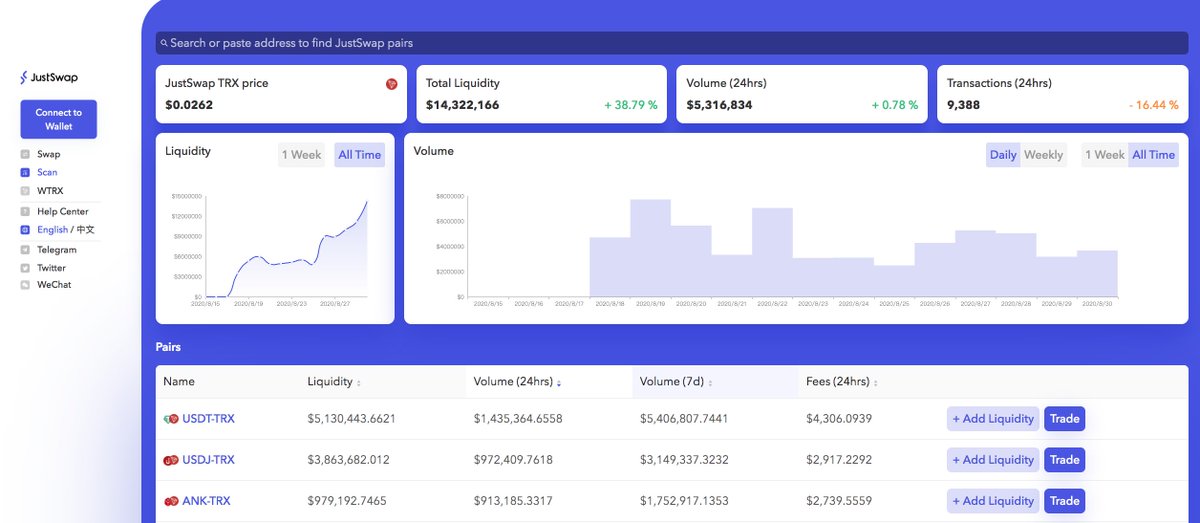The height and width of the screenshot is (523, 1200).
Task: Open the ANK-TRX pair
Action: (206, 501)
